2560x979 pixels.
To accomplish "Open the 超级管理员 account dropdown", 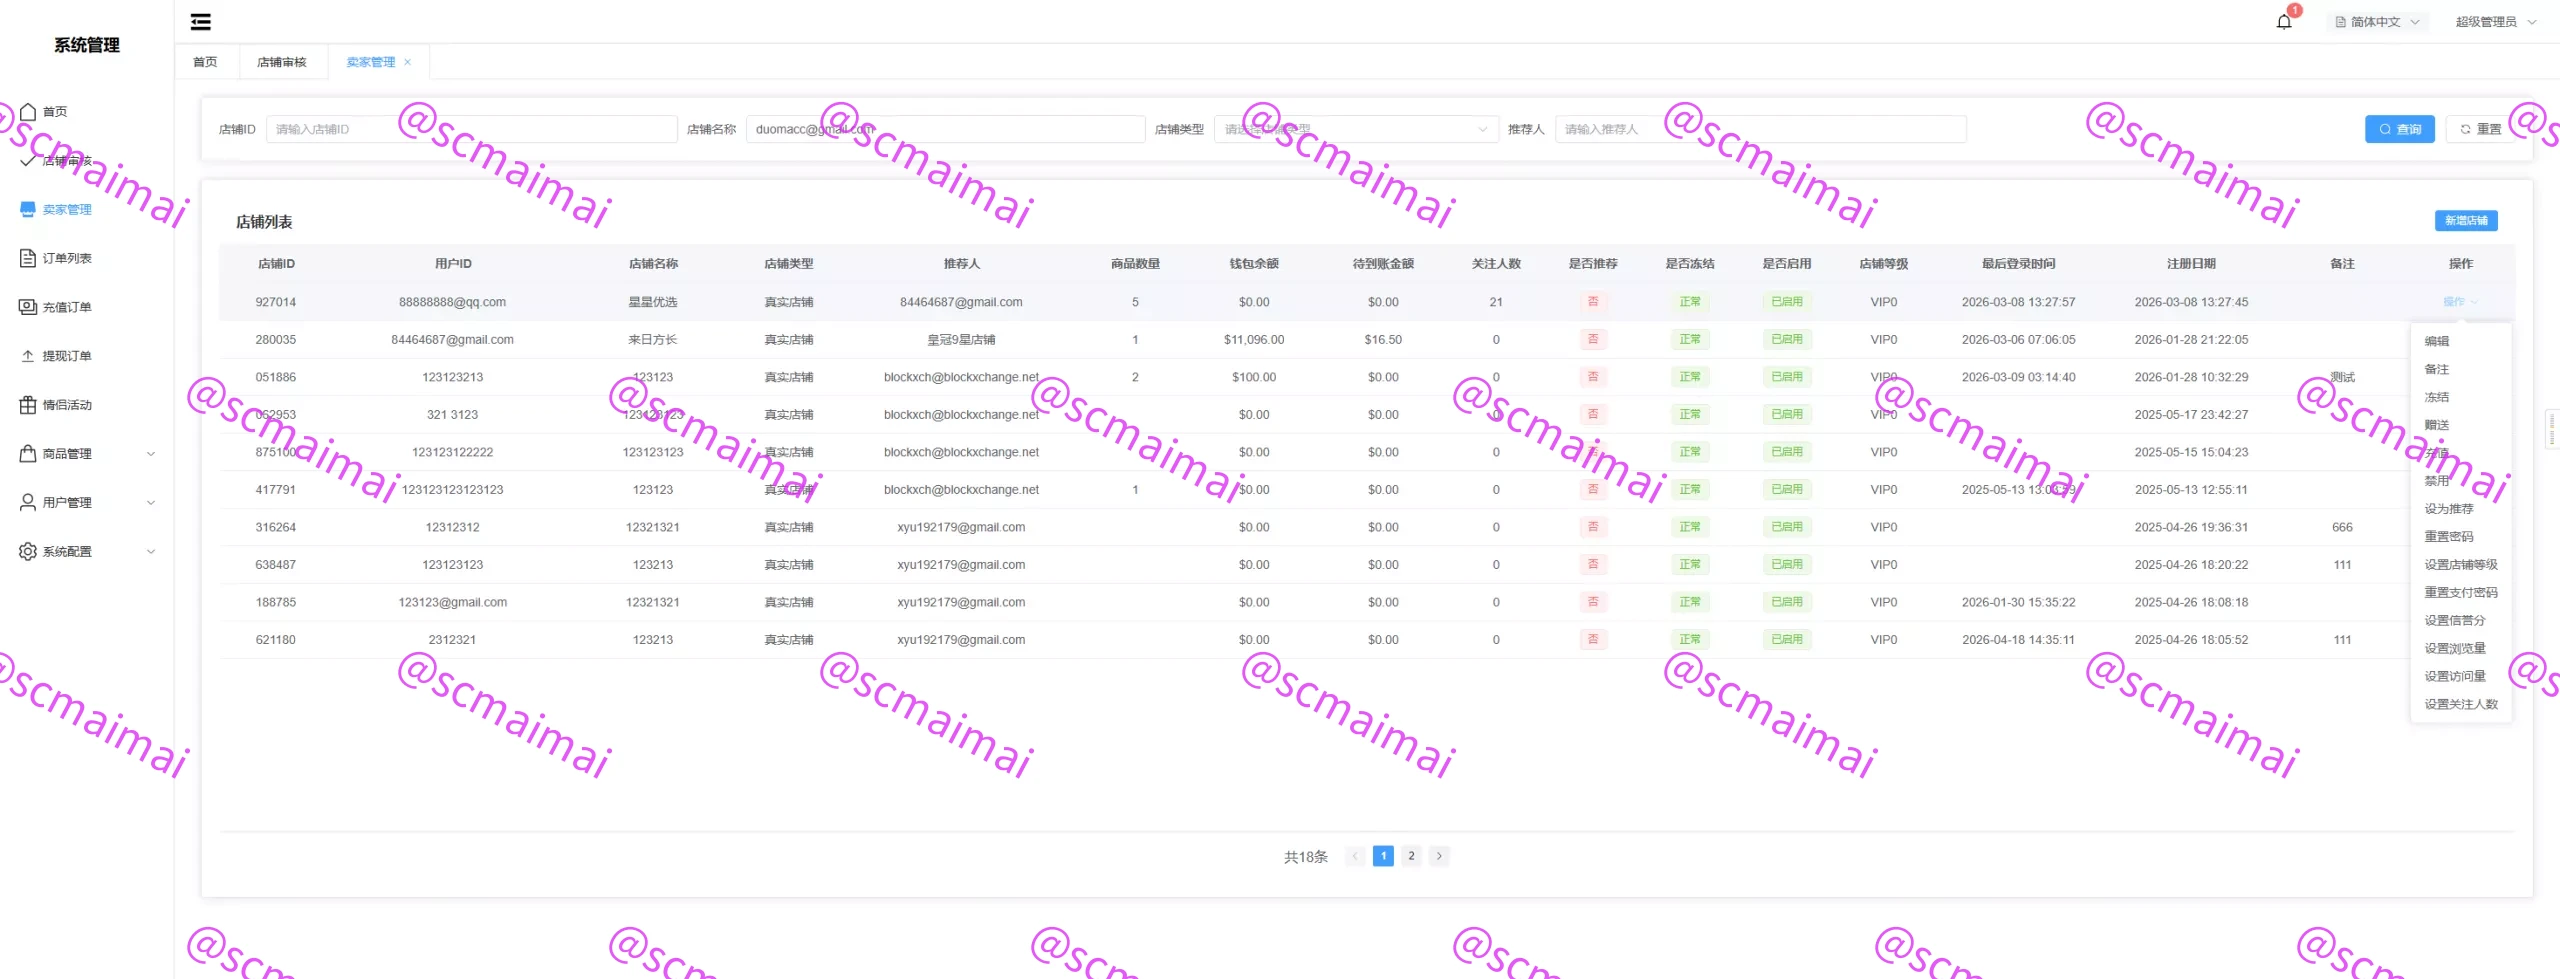I will pos(2496,22).
